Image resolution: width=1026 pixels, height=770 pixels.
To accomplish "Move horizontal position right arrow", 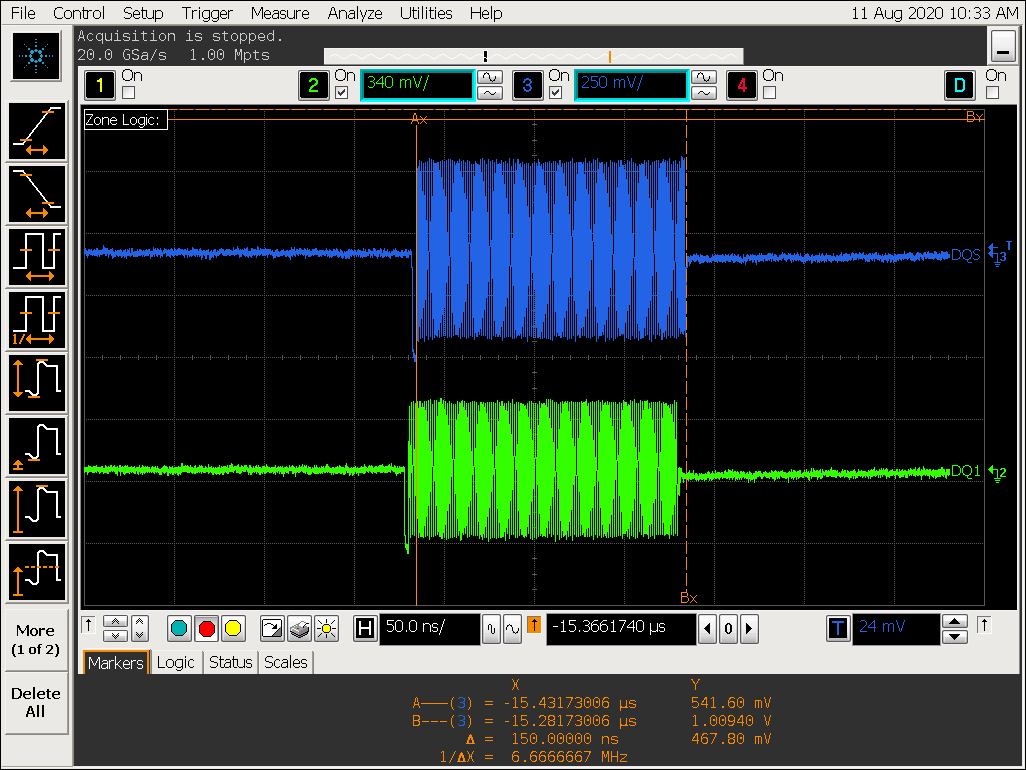I will (x=749, y=629).
